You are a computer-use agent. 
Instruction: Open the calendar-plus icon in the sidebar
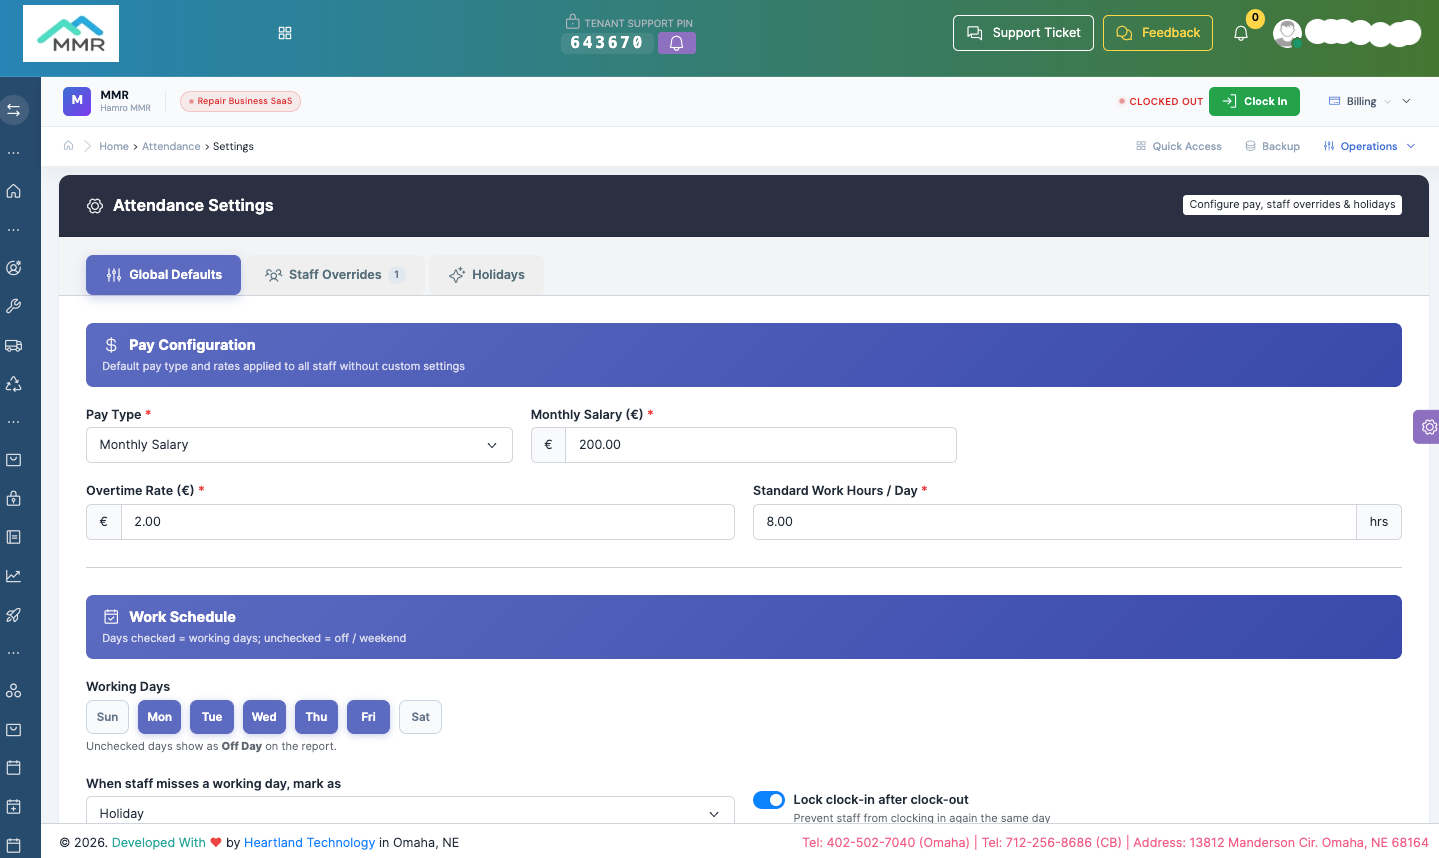point(14,806)
